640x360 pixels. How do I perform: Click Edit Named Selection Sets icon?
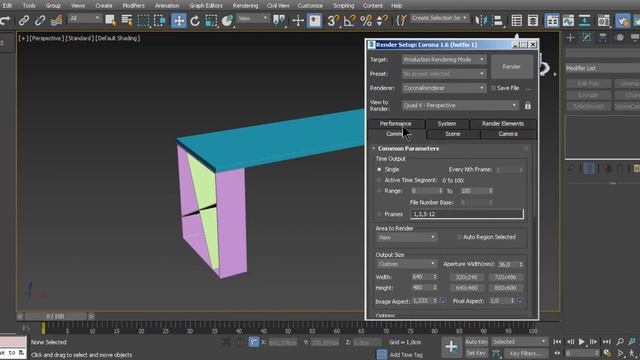(402, 20)
